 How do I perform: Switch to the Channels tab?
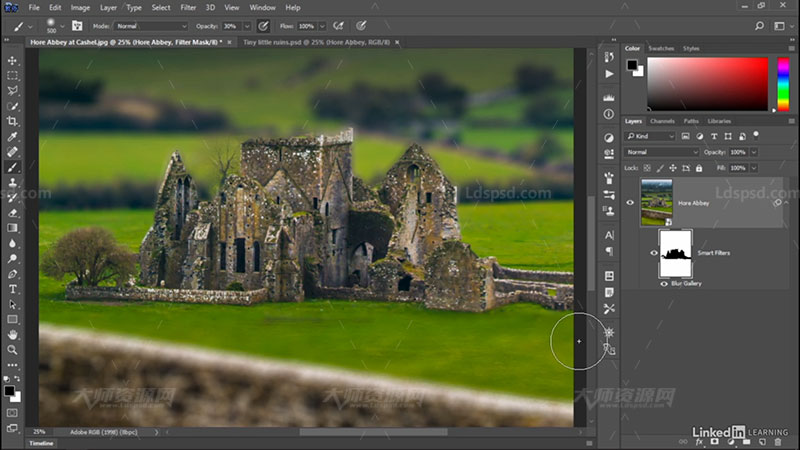pos(662,121)
